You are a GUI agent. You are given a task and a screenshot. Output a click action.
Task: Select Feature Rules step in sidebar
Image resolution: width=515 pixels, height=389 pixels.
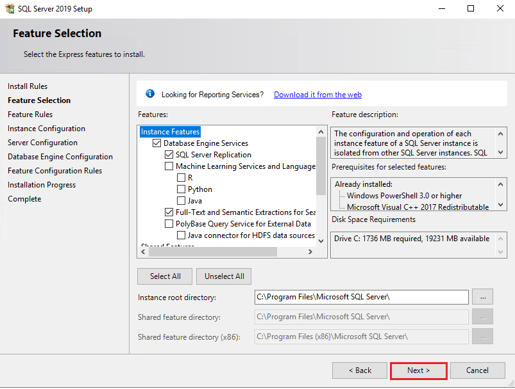pos(30,114)
